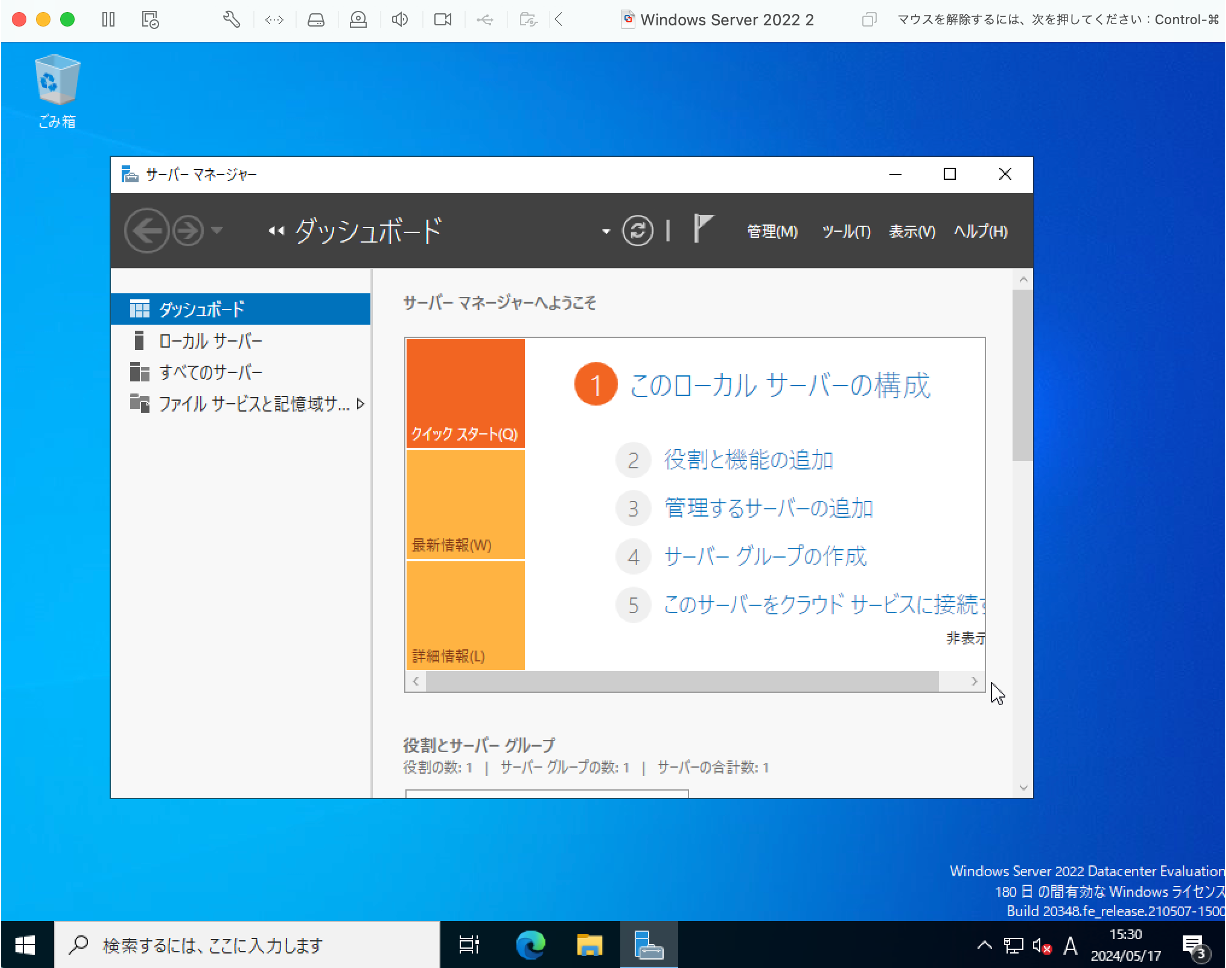Select ダッシュボード in the sidebar

241,309
